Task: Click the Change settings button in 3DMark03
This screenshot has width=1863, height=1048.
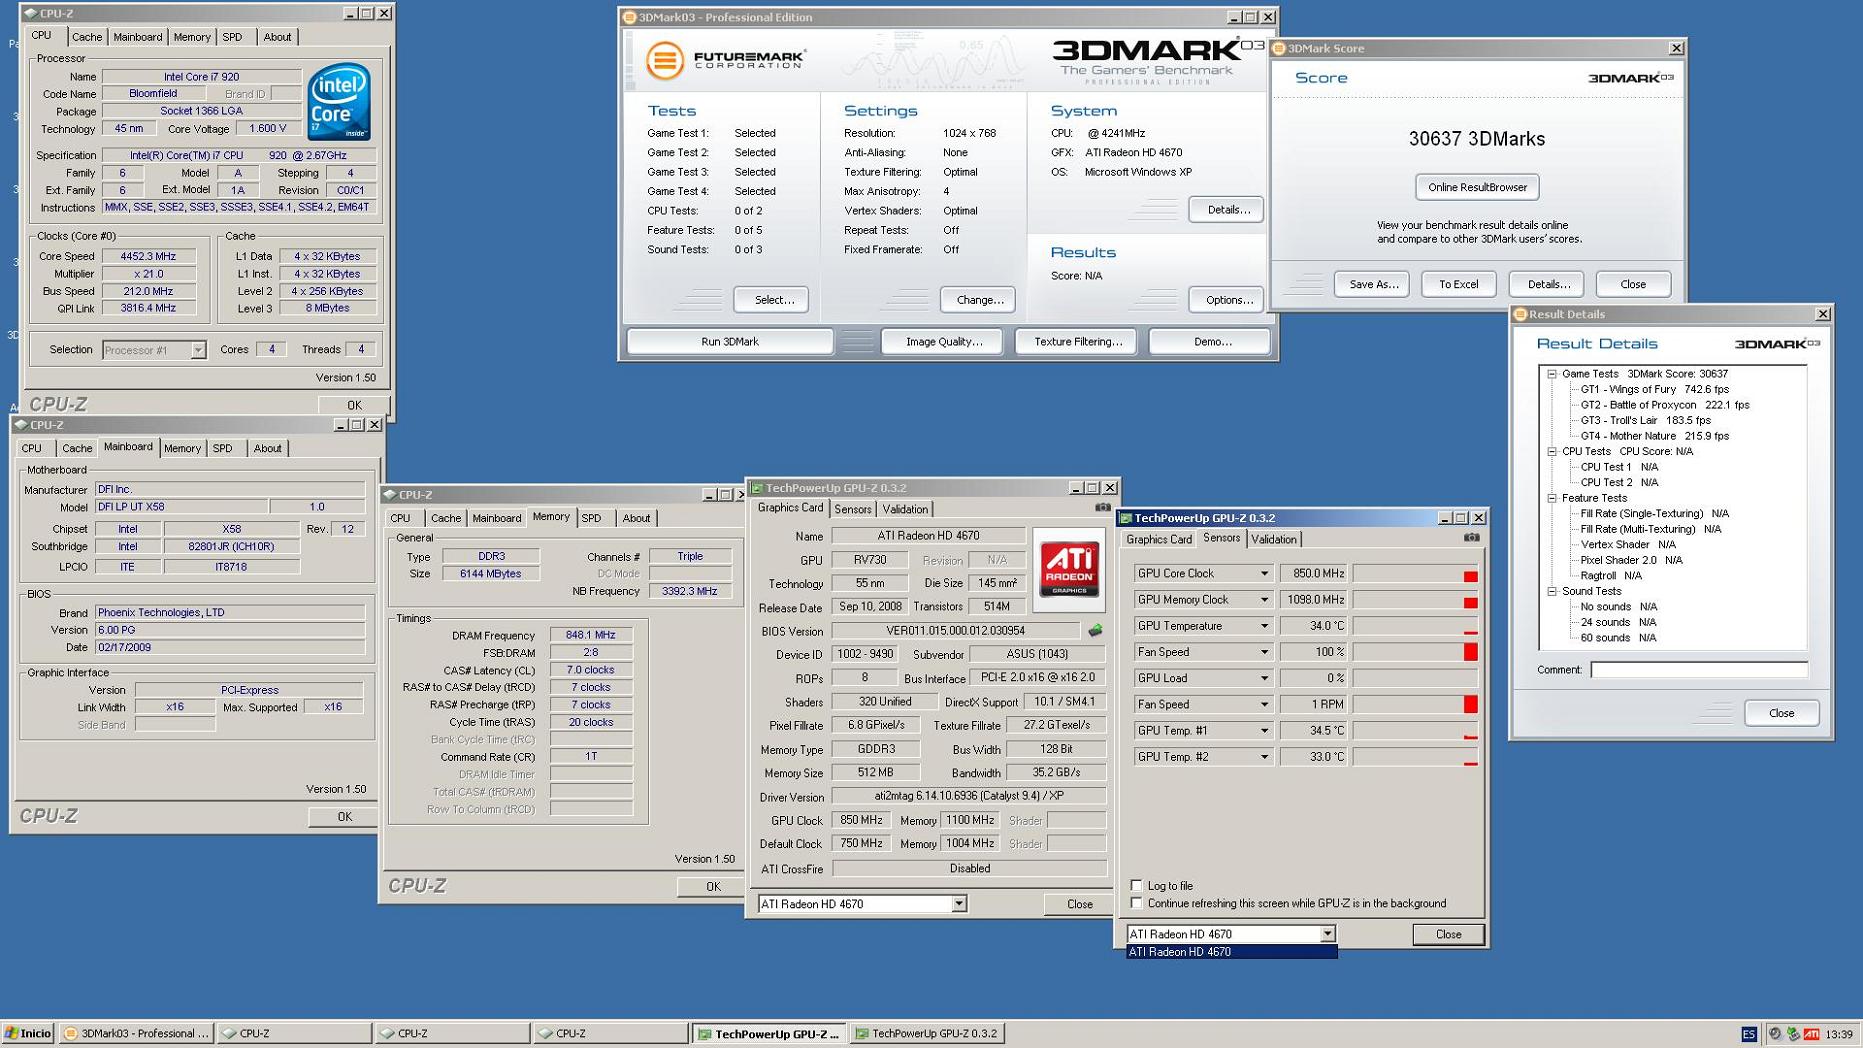Action: (x=978, y=300)
